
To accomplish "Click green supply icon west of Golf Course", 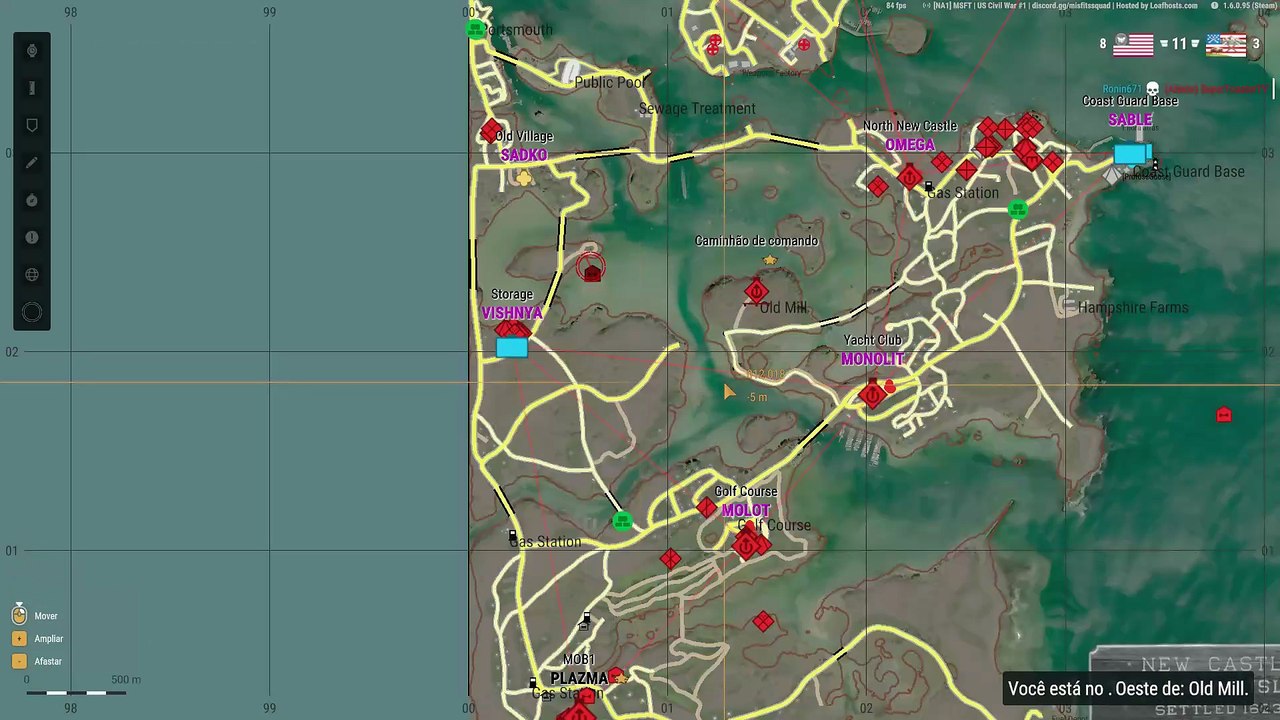I will click(x=622, y=521).
